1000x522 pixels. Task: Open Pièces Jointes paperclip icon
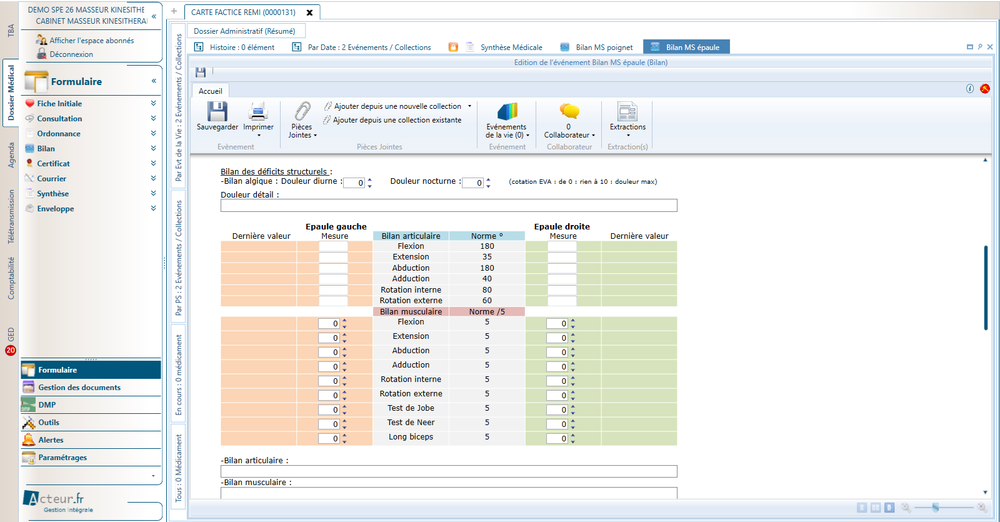pyautogui.click(x=300, y=110)
